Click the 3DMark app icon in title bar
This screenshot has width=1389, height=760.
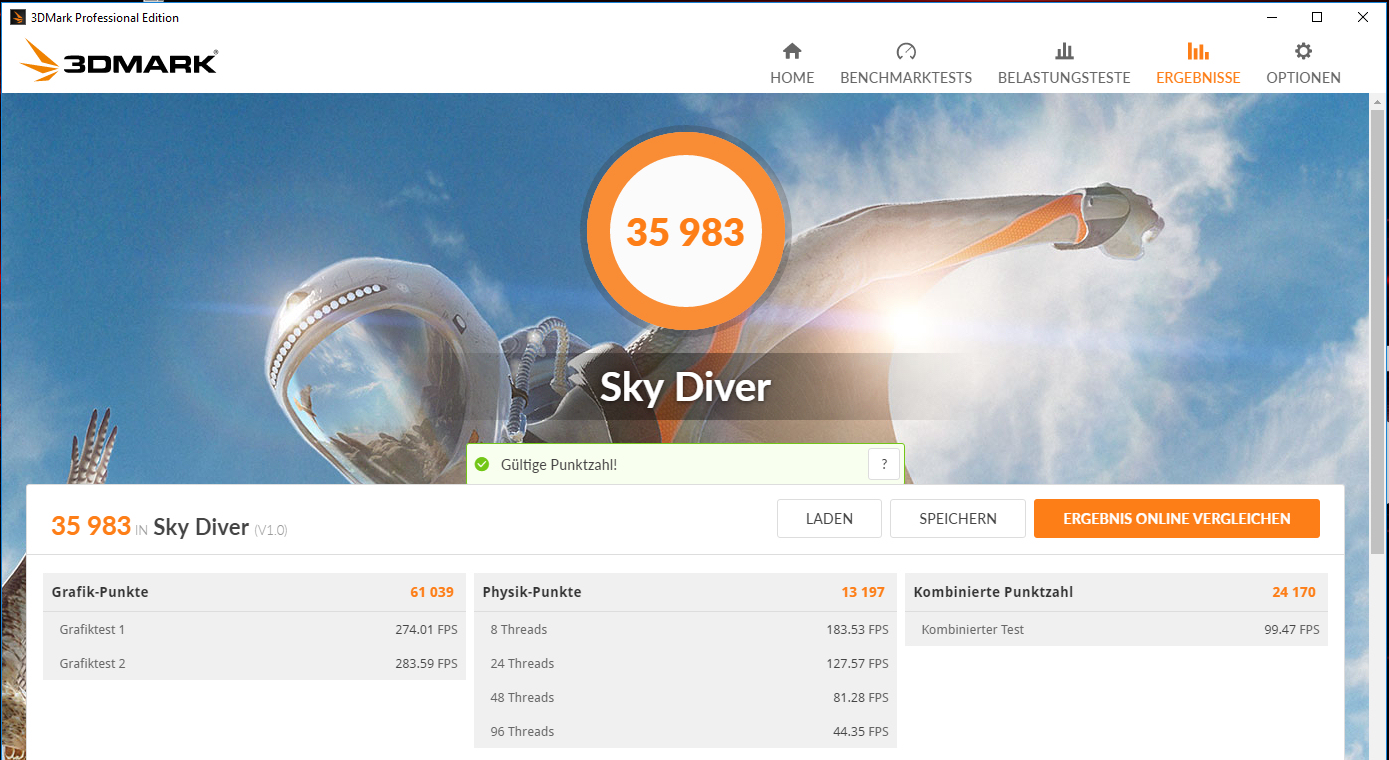pos(18,18)
